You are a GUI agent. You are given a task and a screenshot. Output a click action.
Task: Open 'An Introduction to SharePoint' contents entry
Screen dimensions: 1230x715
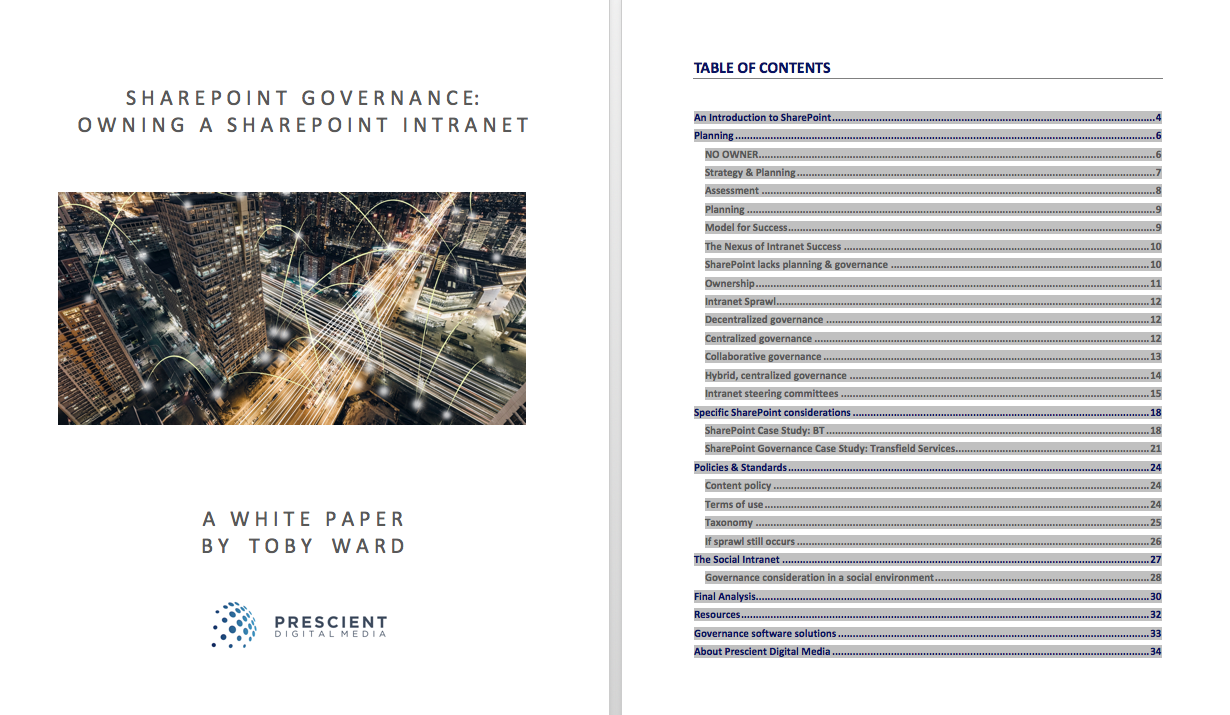point(927,117)
